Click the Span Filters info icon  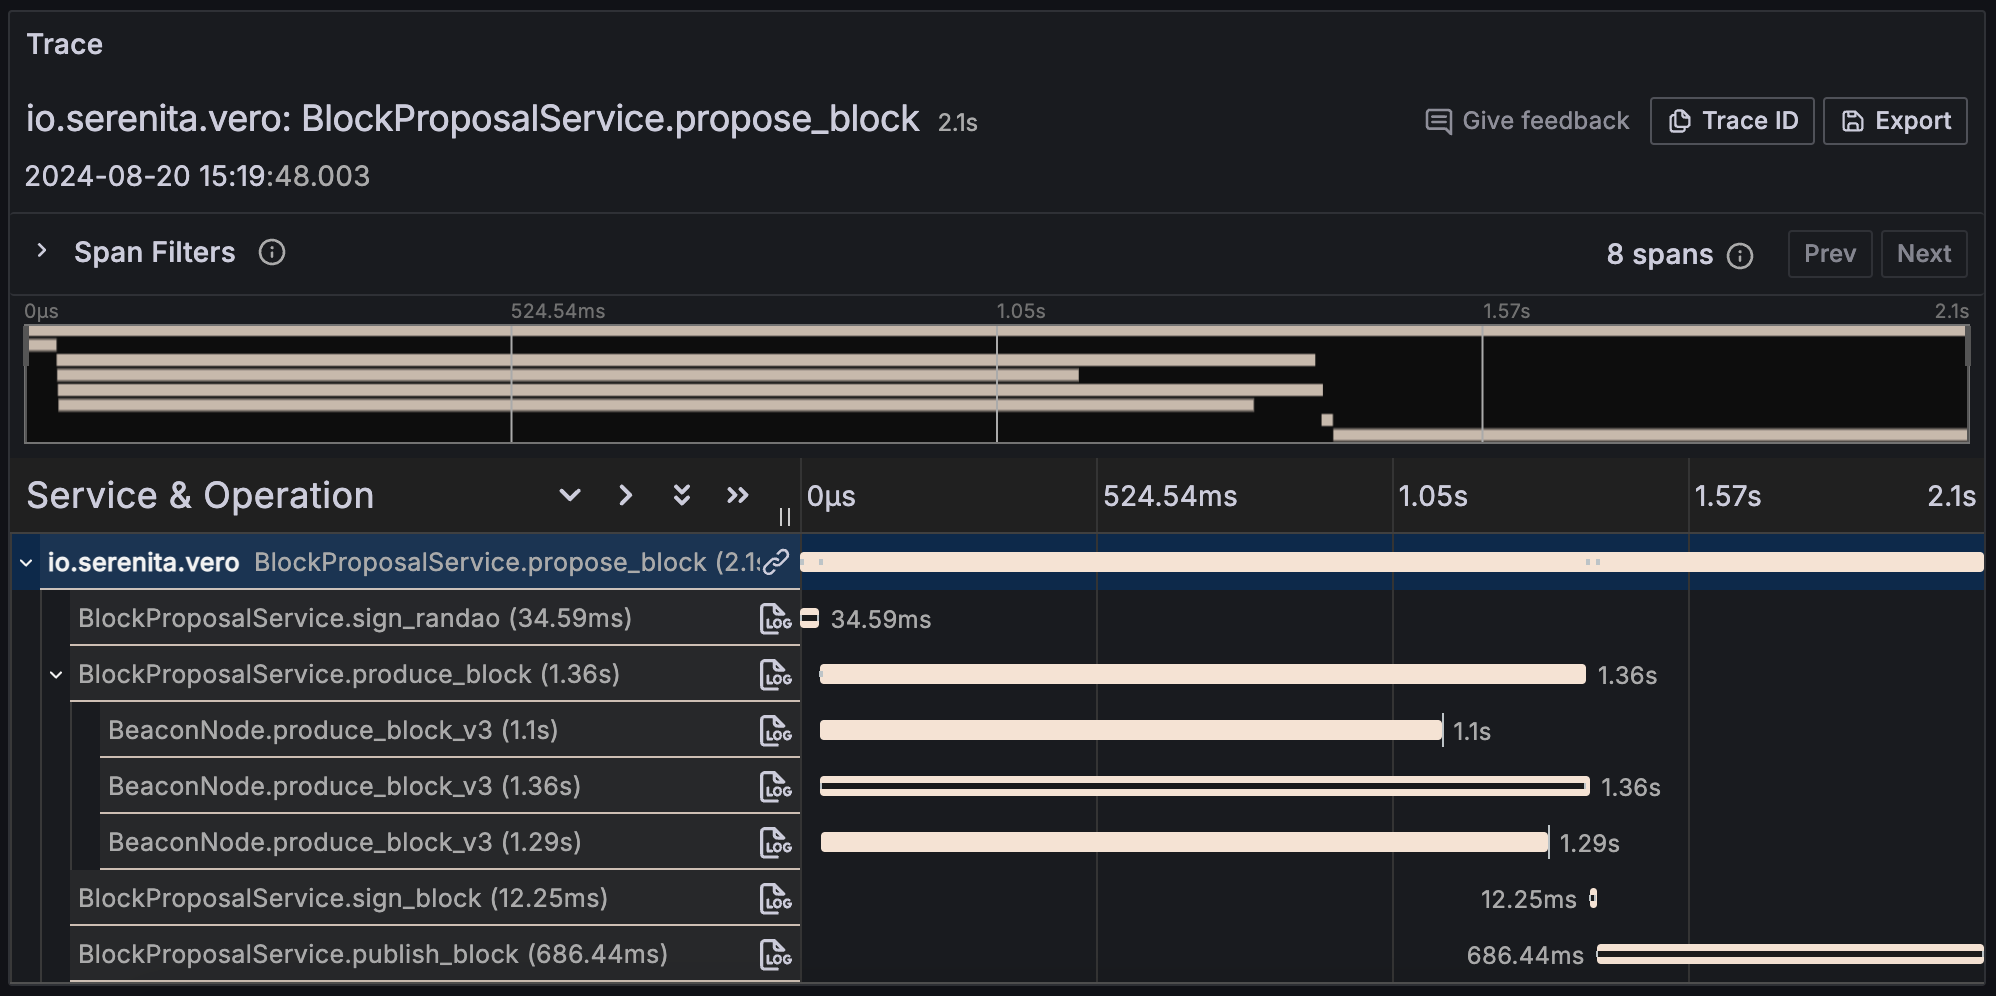(272, 253)
